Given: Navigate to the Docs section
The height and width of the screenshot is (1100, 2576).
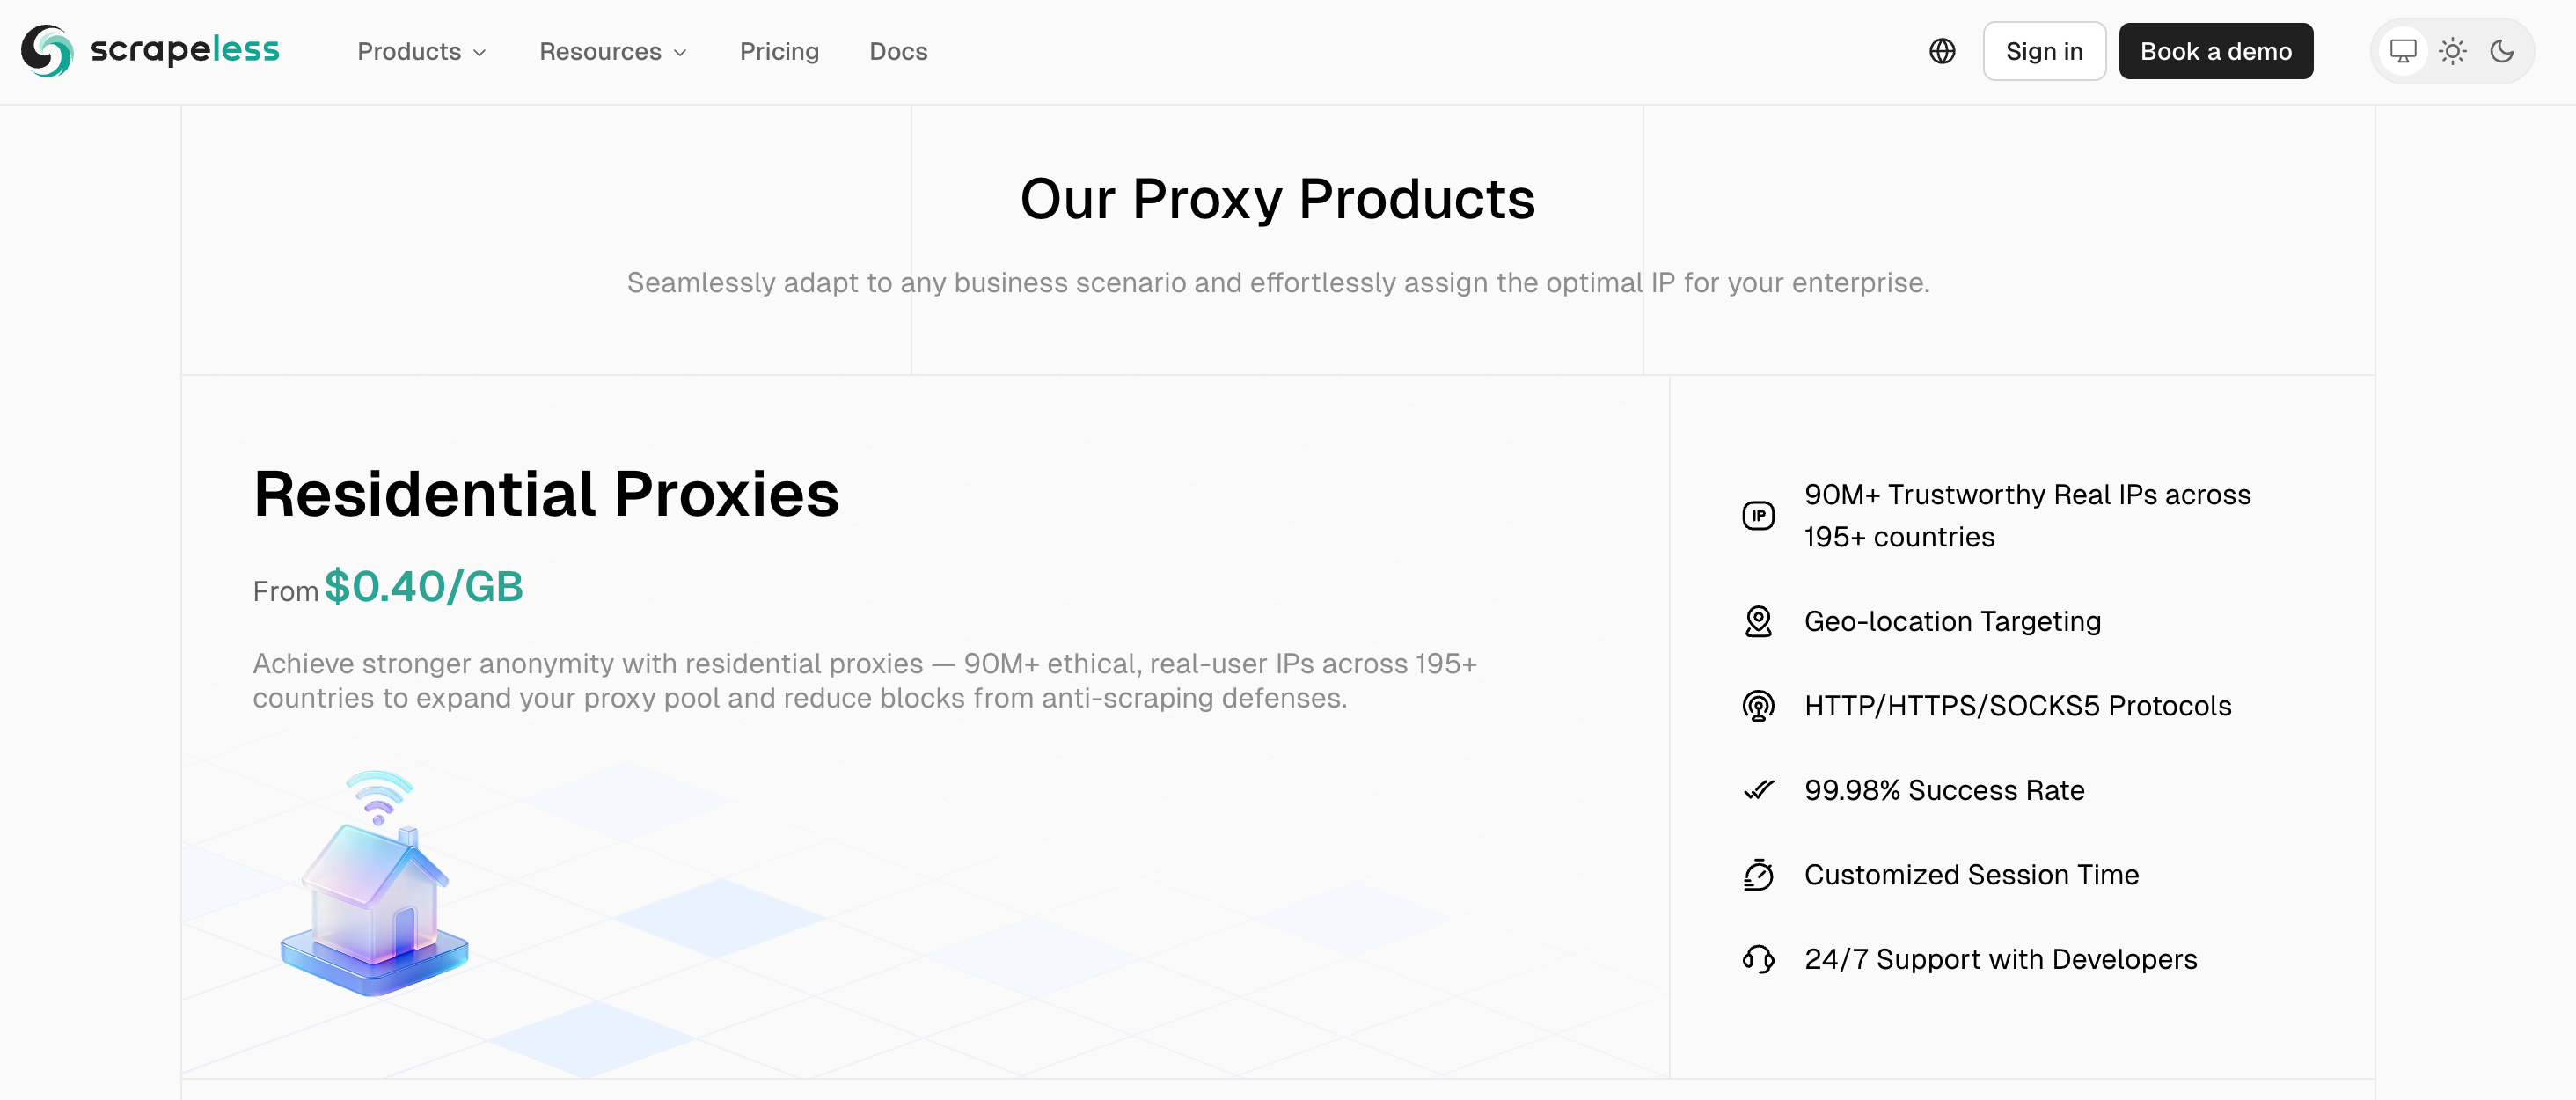Looking at the screenshot, I should [897, 51].
